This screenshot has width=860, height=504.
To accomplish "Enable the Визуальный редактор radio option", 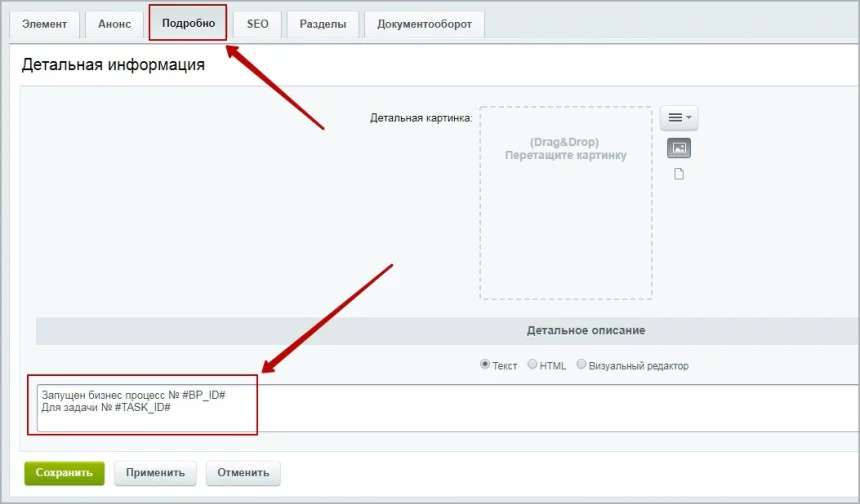I will [x=581, y=365].
